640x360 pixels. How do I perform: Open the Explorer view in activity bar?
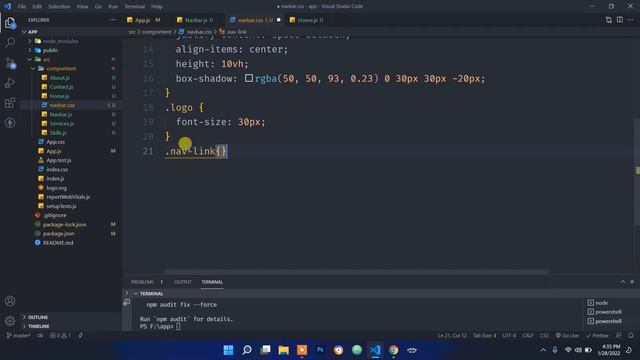point(10,23)
